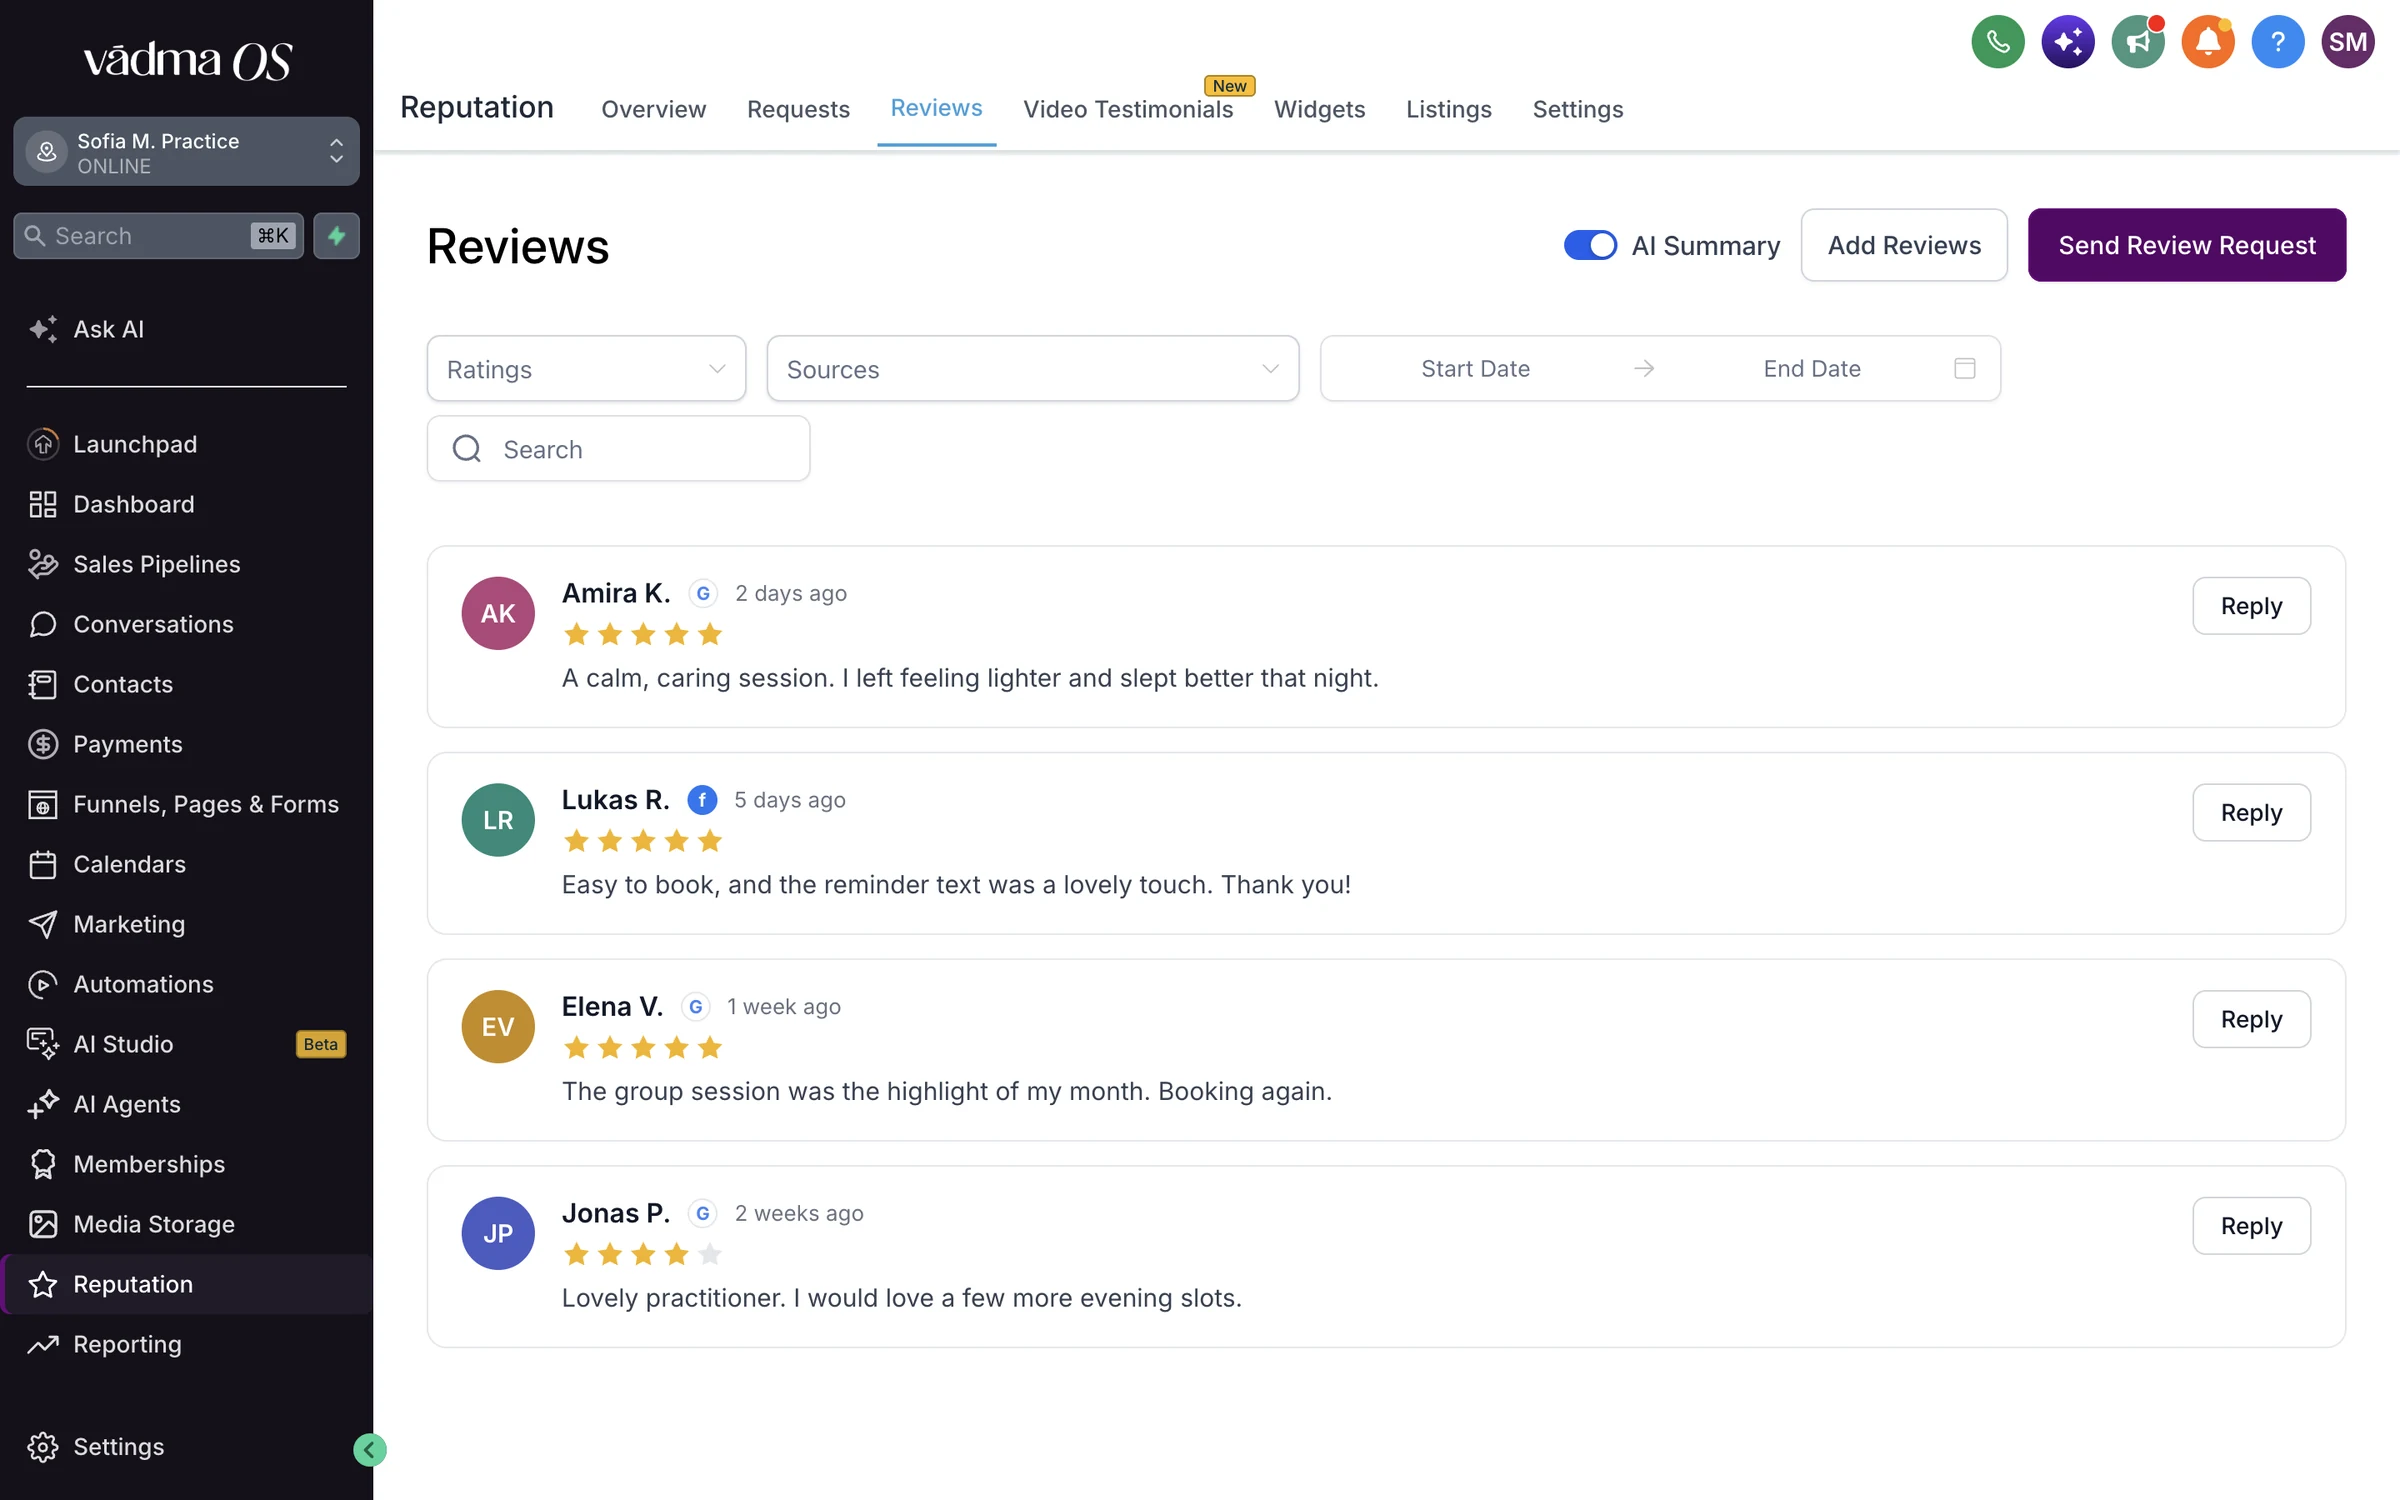Expand the Ratings filter dropdown
Viewport: 2400px width, 1500px height.
click(x=586, y=369)
